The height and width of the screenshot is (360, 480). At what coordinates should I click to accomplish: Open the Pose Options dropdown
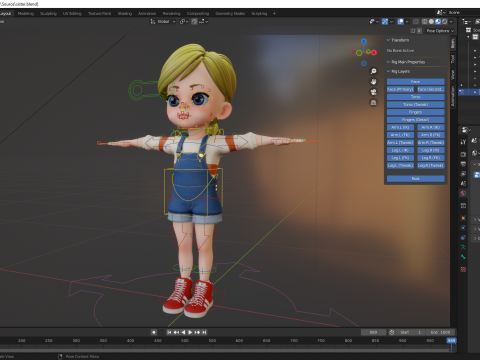click(440, 31)
